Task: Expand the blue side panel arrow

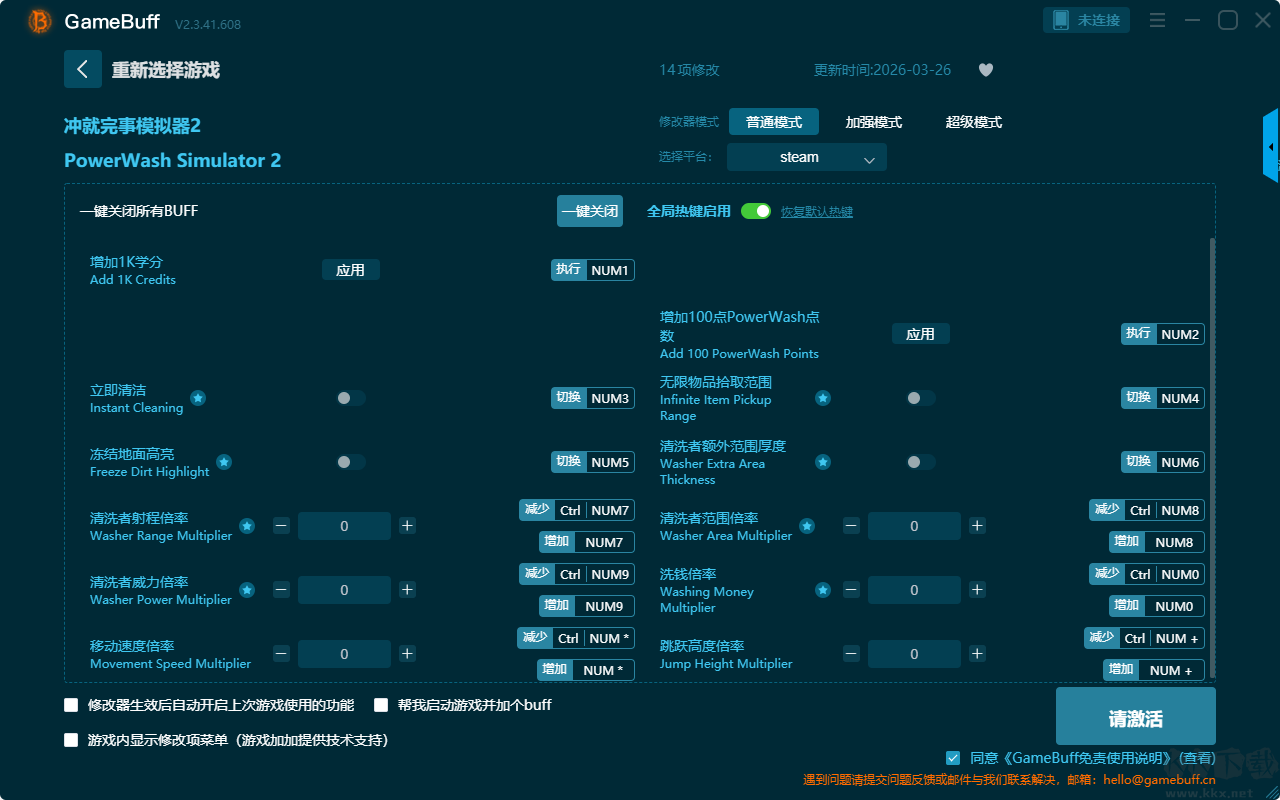Action: point(1271,146)
